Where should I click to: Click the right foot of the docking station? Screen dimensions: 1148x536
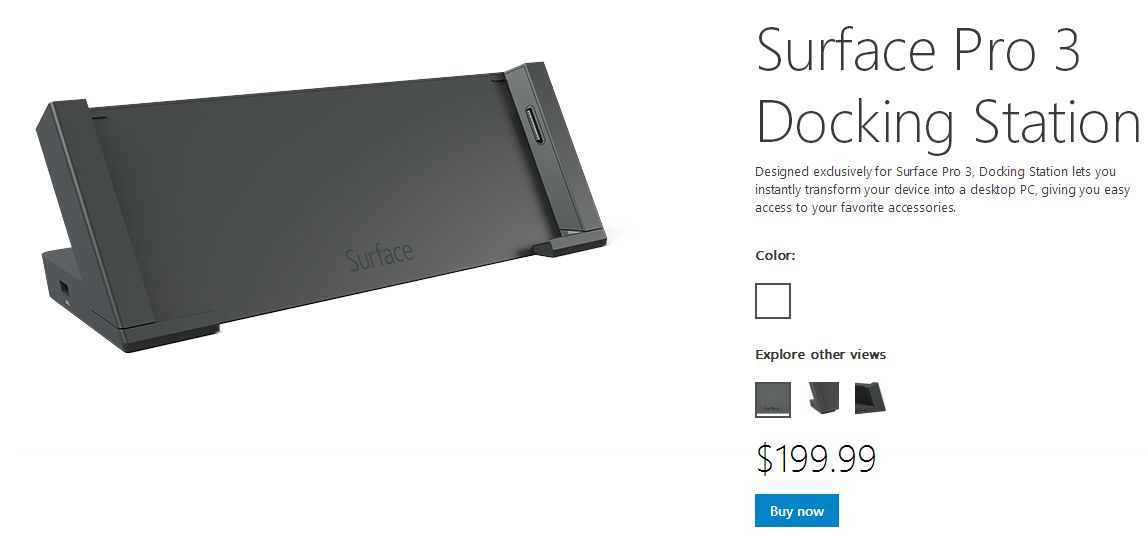569,243
